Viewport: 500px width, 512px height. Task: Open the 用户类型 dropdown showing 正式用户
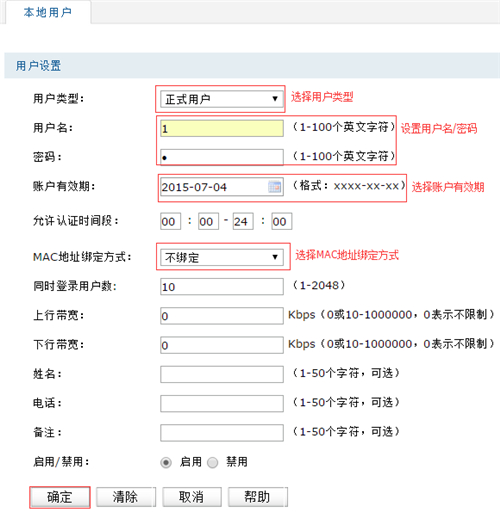(222, 99)
